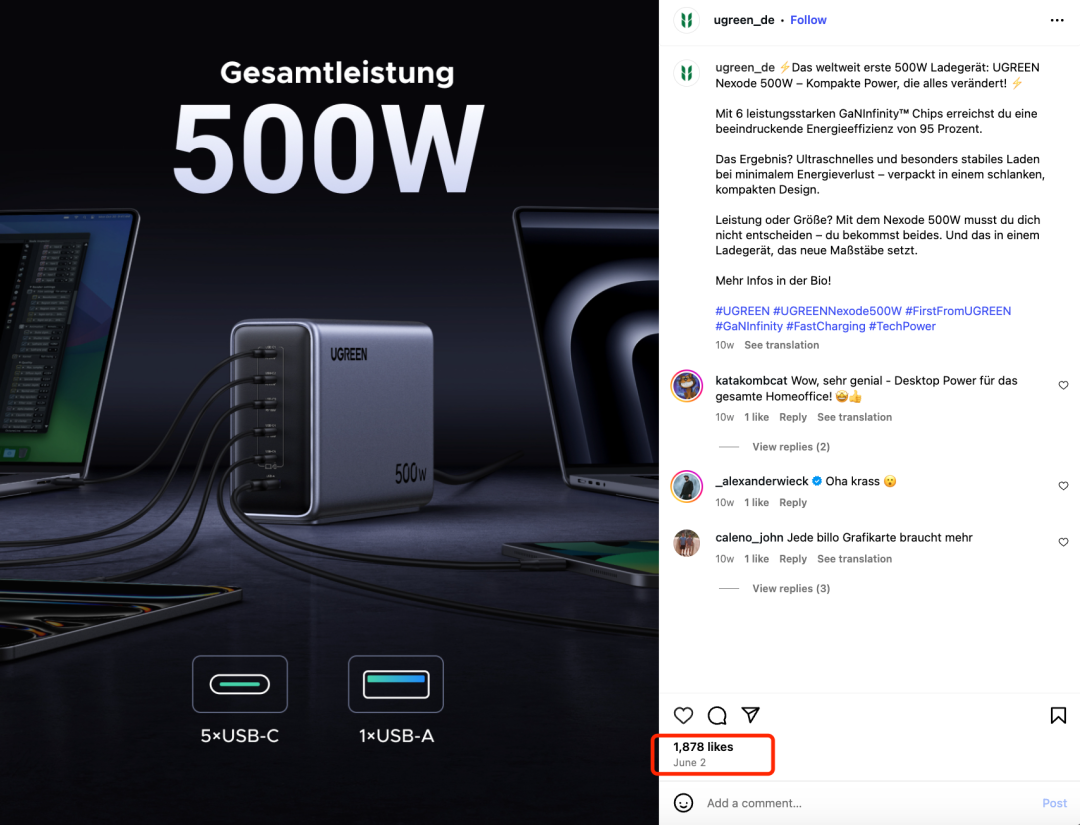Open katakombcat's profile picture

[x=687, y=386]
